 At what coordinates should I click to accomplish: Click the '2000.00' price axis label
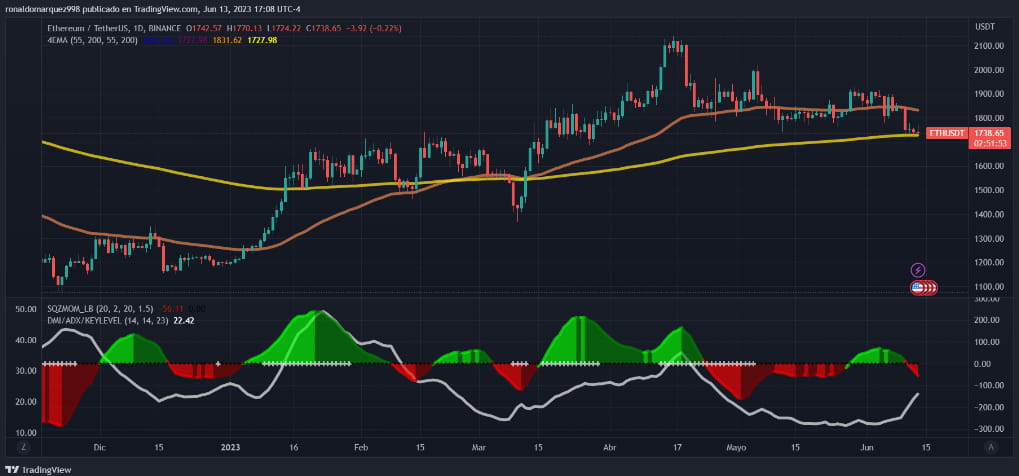[x=988, y=70]
